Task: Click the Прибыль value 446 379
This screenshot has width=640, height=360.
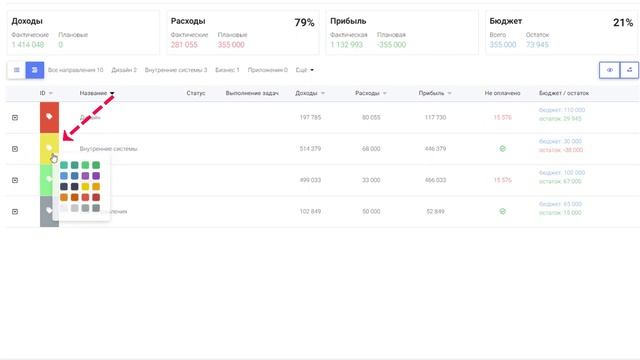Action: (x=436, y=149)
